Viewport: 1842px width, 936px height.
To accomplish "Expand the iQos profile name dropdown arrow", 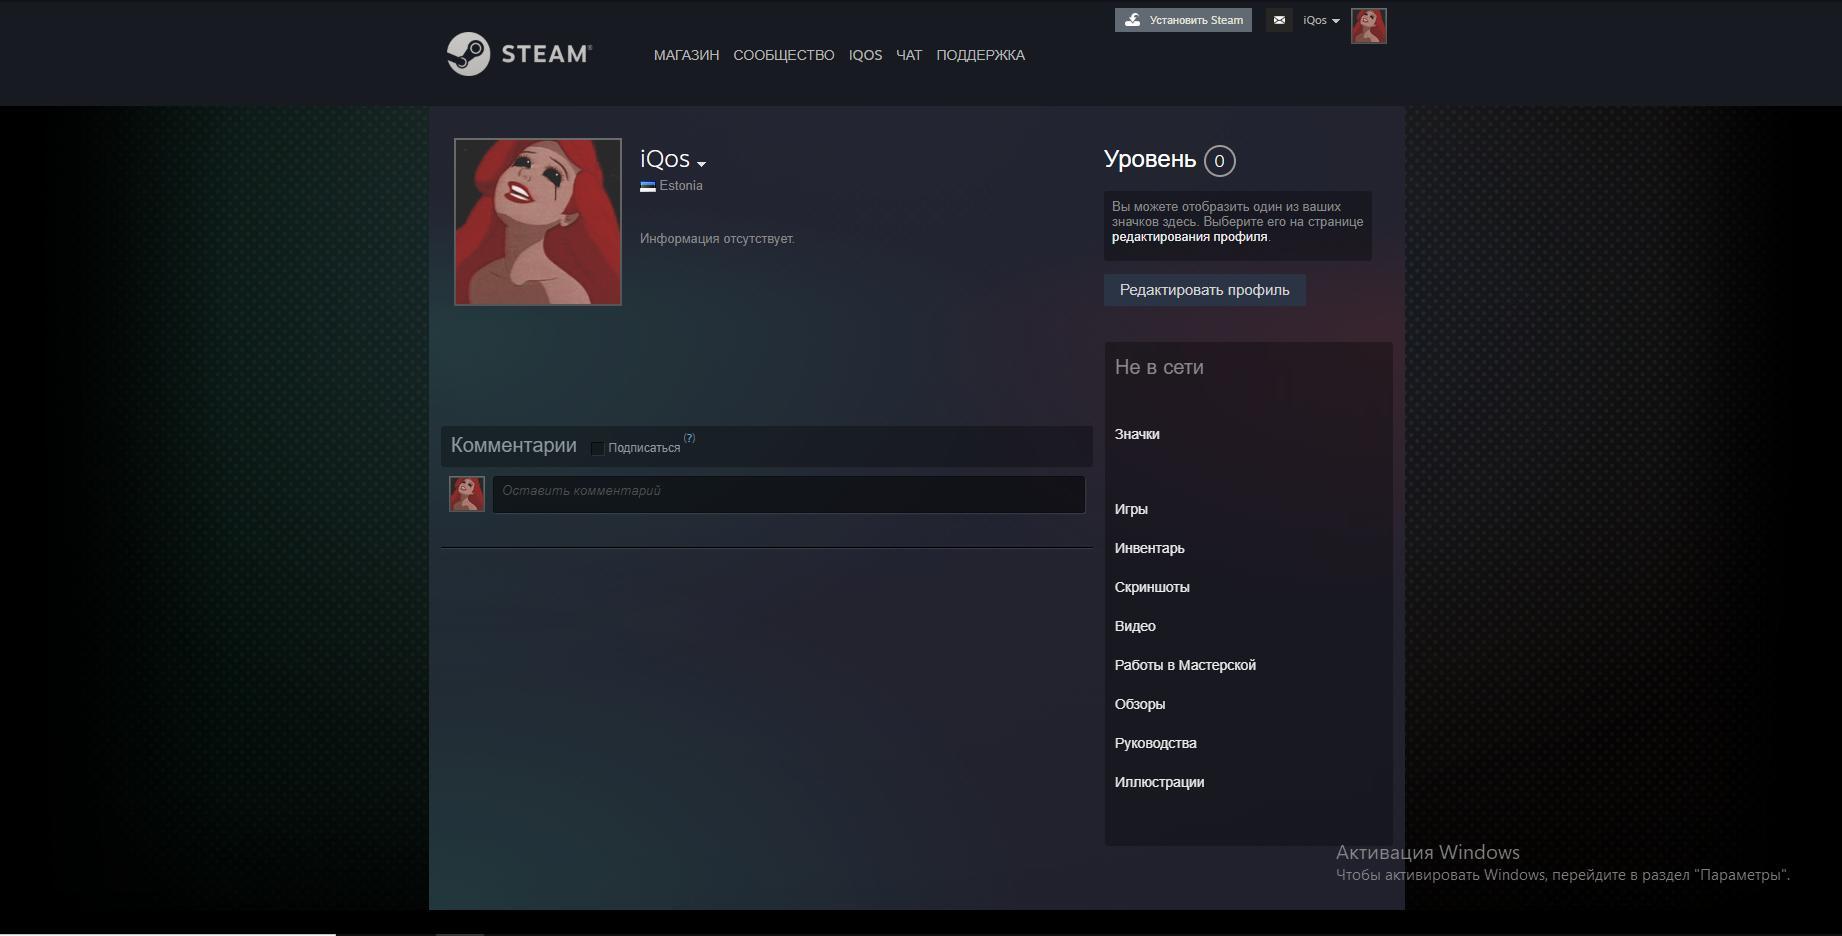I will [x=701, y=164].
